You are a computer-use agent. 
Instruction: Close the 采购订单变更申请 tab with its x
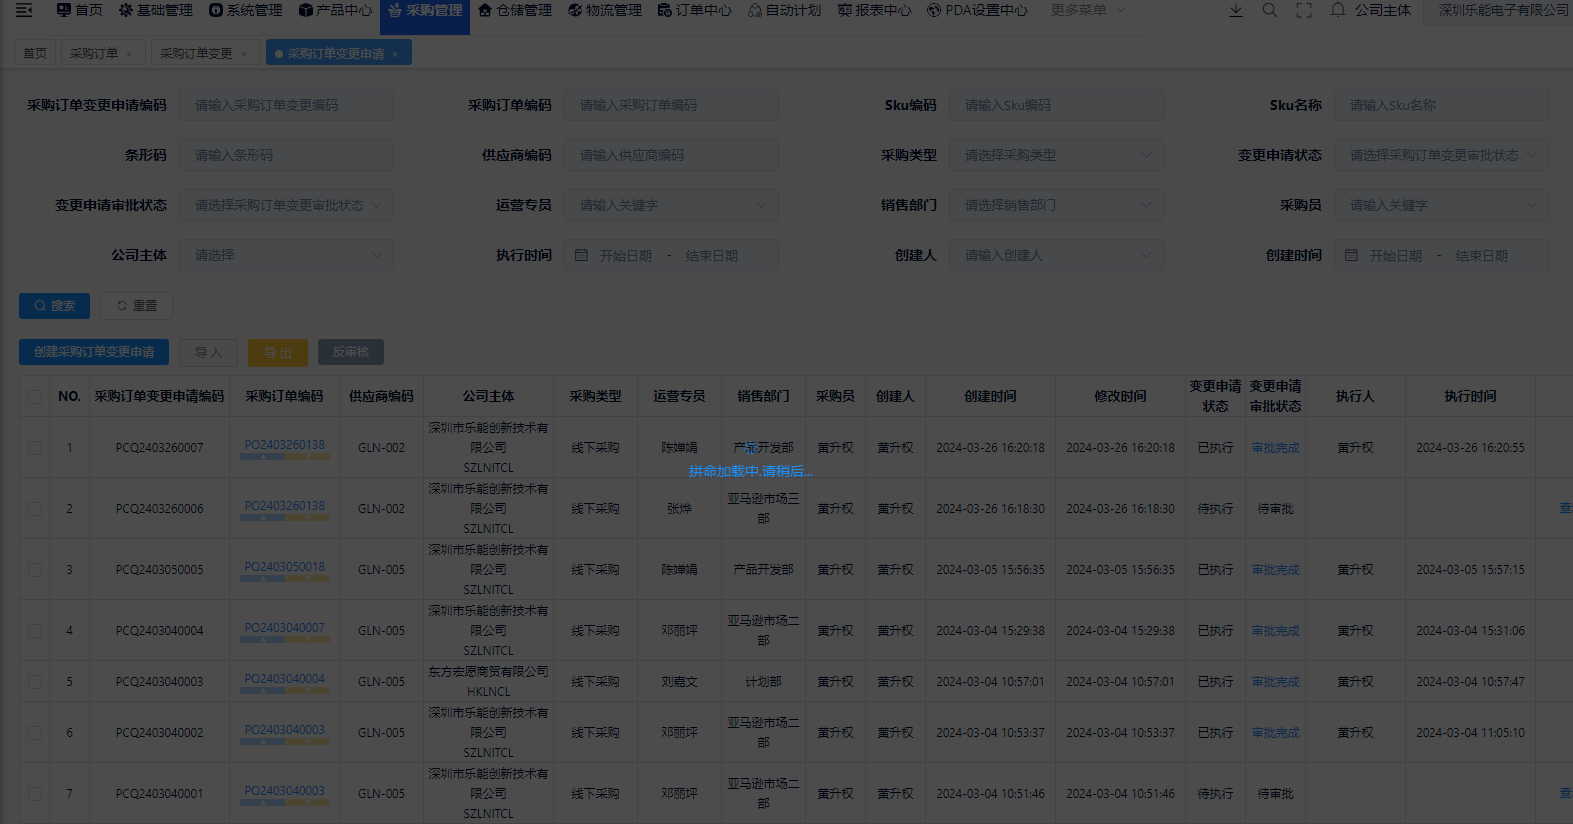pos(395,54)
